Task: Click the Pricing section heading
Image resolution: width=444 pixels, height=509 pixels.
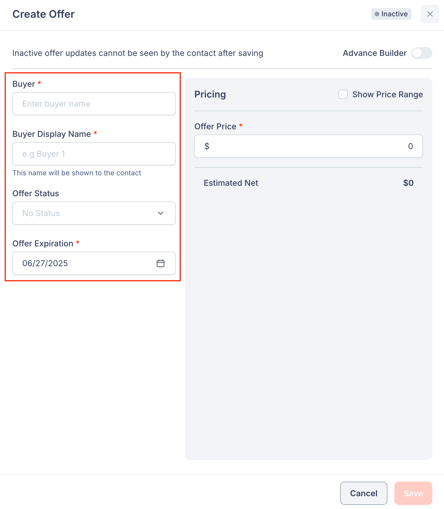Action: pos(210,94)
